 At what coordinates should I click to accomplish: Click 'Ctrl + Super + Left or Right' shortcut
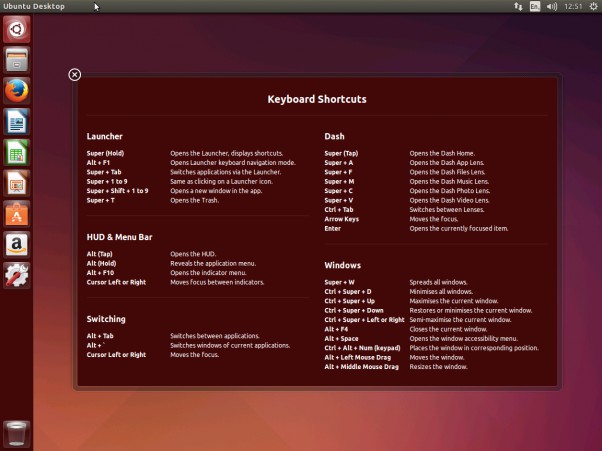tap(364, 320)
